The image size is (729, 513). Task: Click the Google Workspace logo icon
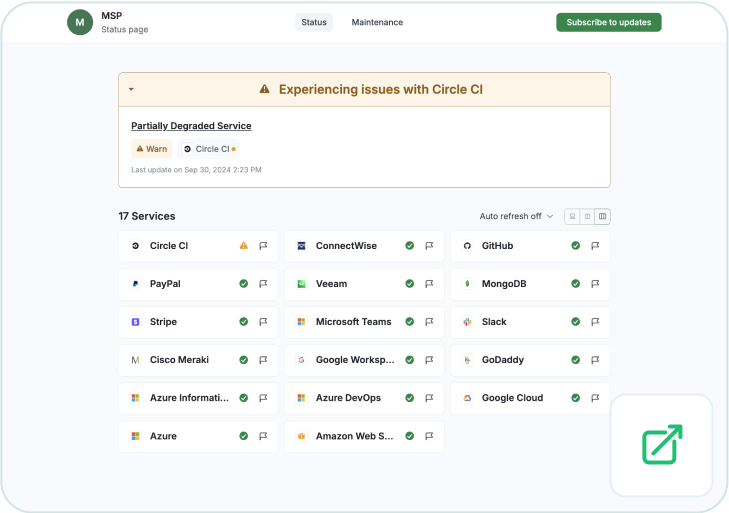(x=301, y=360)
